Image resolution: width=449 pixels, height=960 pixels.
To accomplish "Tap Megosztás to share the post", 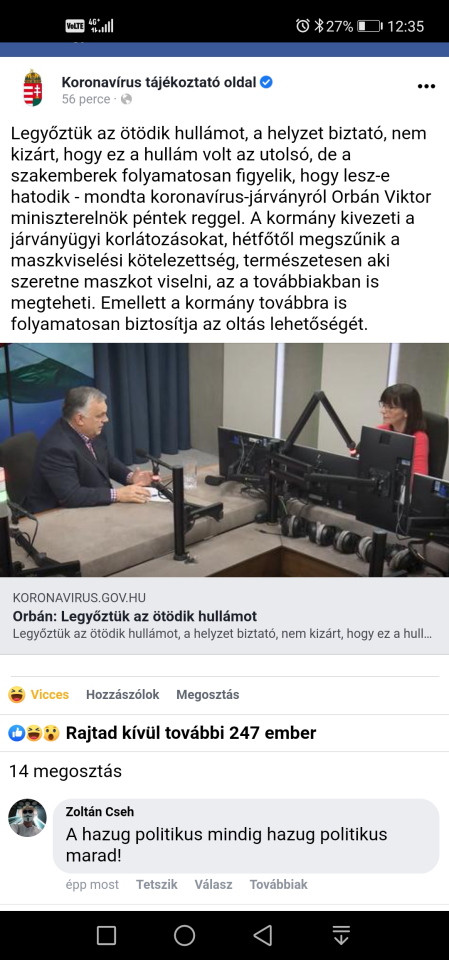I will (208, 694).
